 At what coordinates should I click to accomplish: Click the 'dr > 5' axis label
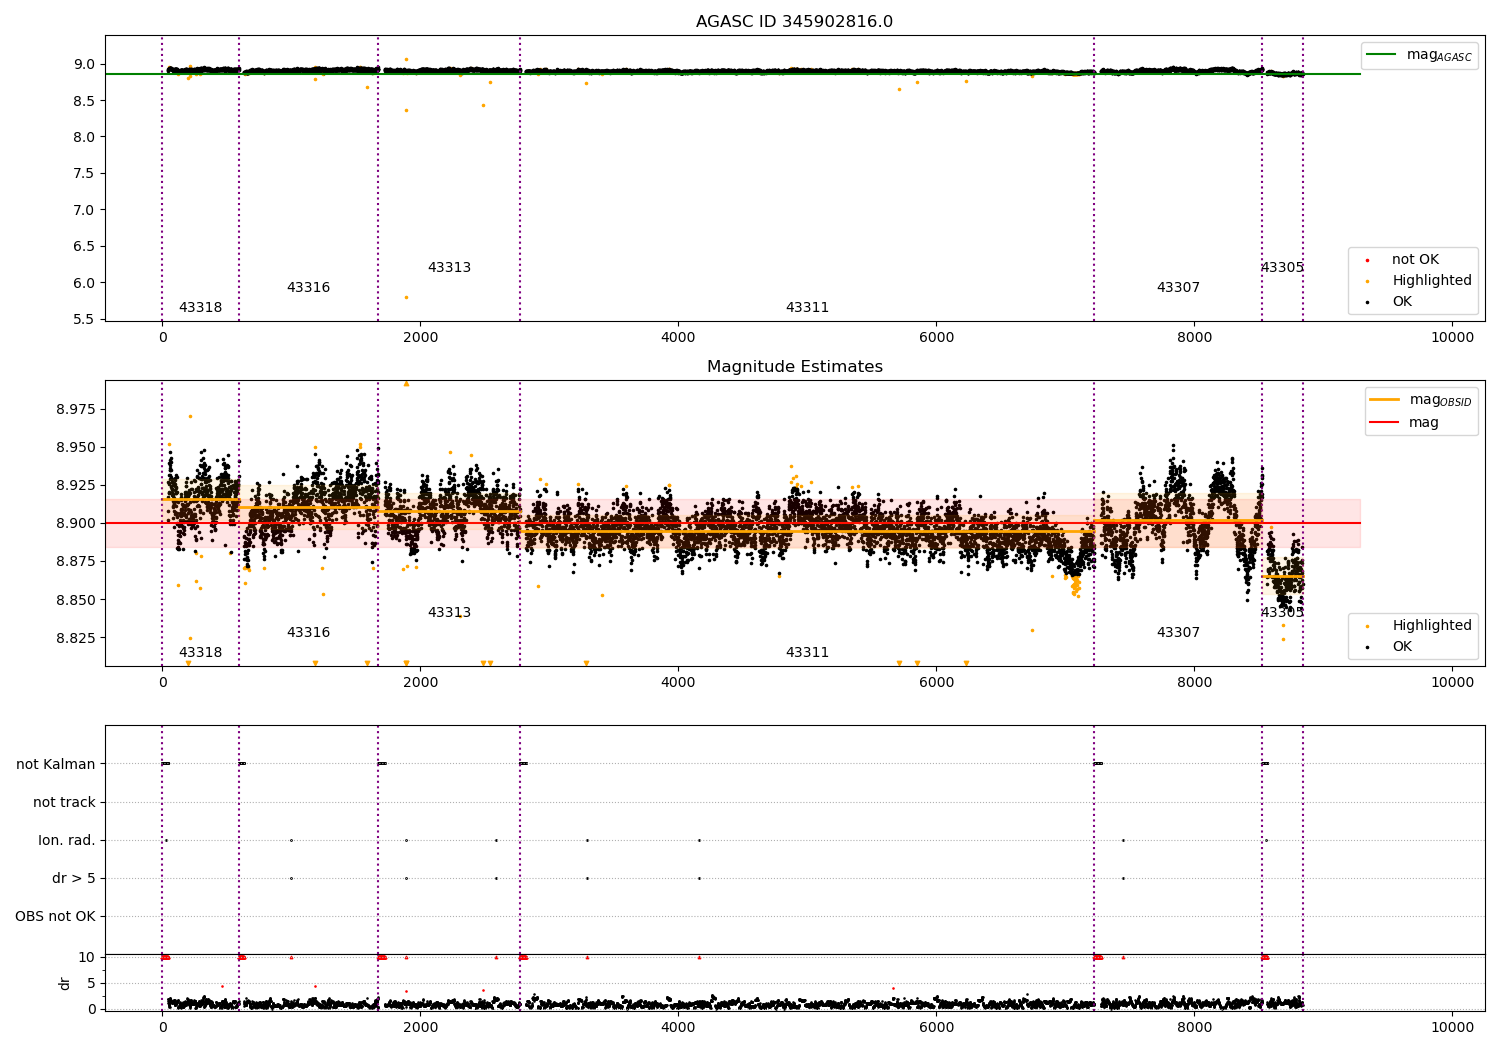74,878
